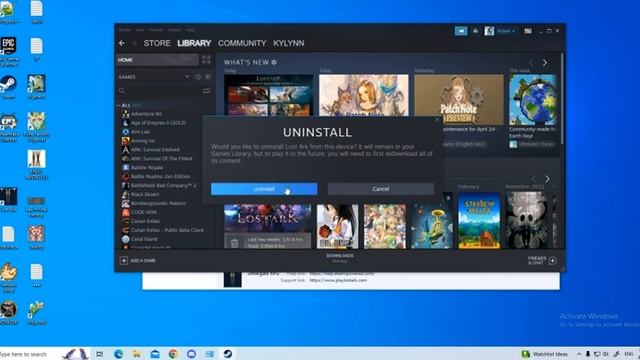Click the blue announcements icon in title bar
Image resolution: width=640 pixels, height=360 pixels.
461,31
